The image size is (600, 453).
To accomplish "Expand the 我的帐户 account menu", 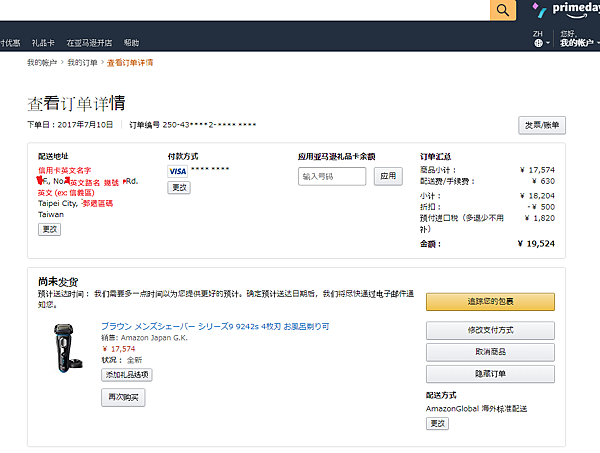I will pos(579,39).
